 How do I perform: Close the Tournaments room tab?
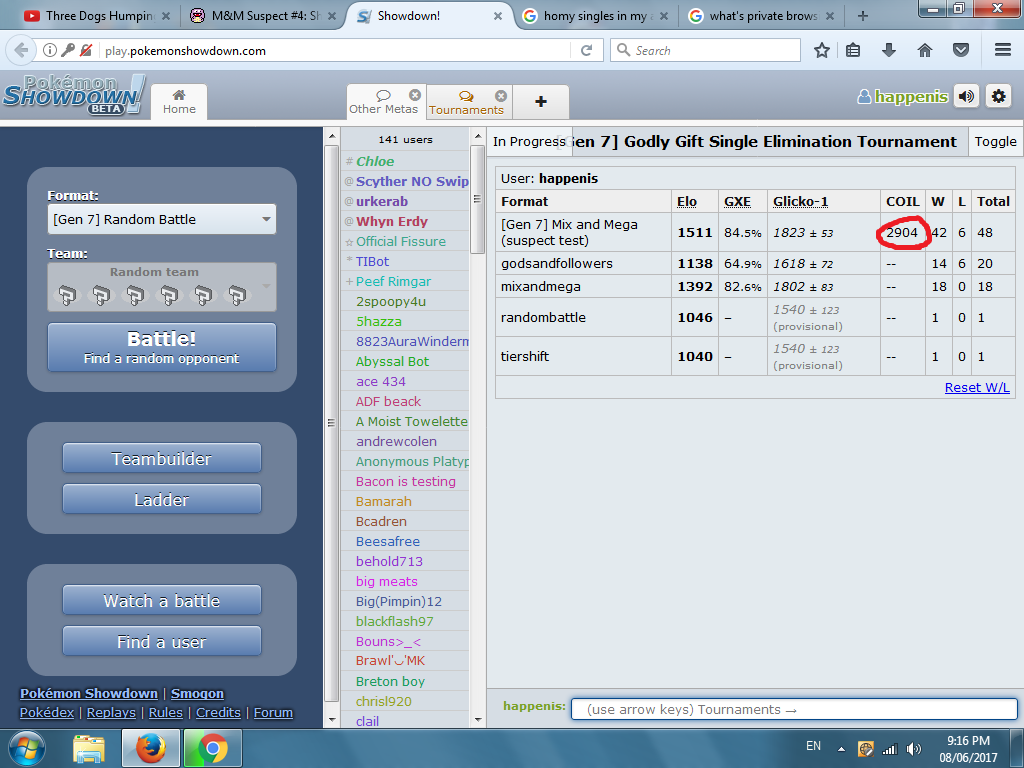pos(501,96)
